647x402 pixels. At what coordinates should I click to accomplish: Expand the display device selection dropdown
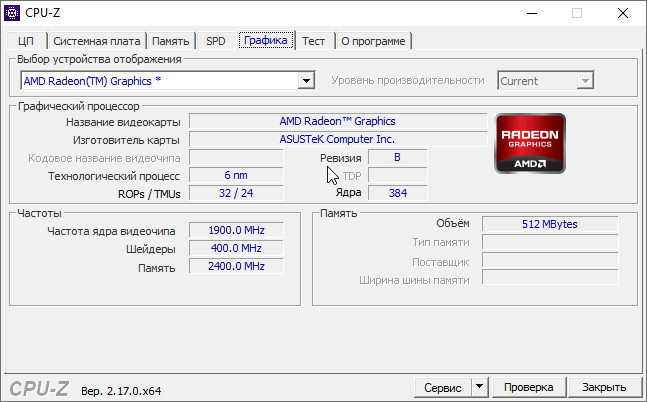[x=306, y=81]
